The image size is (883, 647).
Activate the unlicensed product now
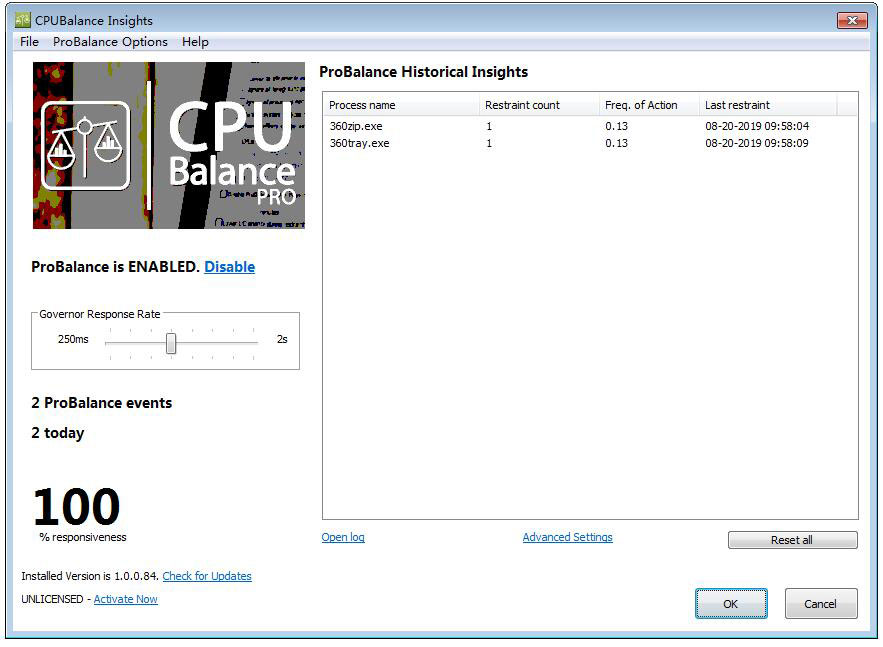coord(125,599)
